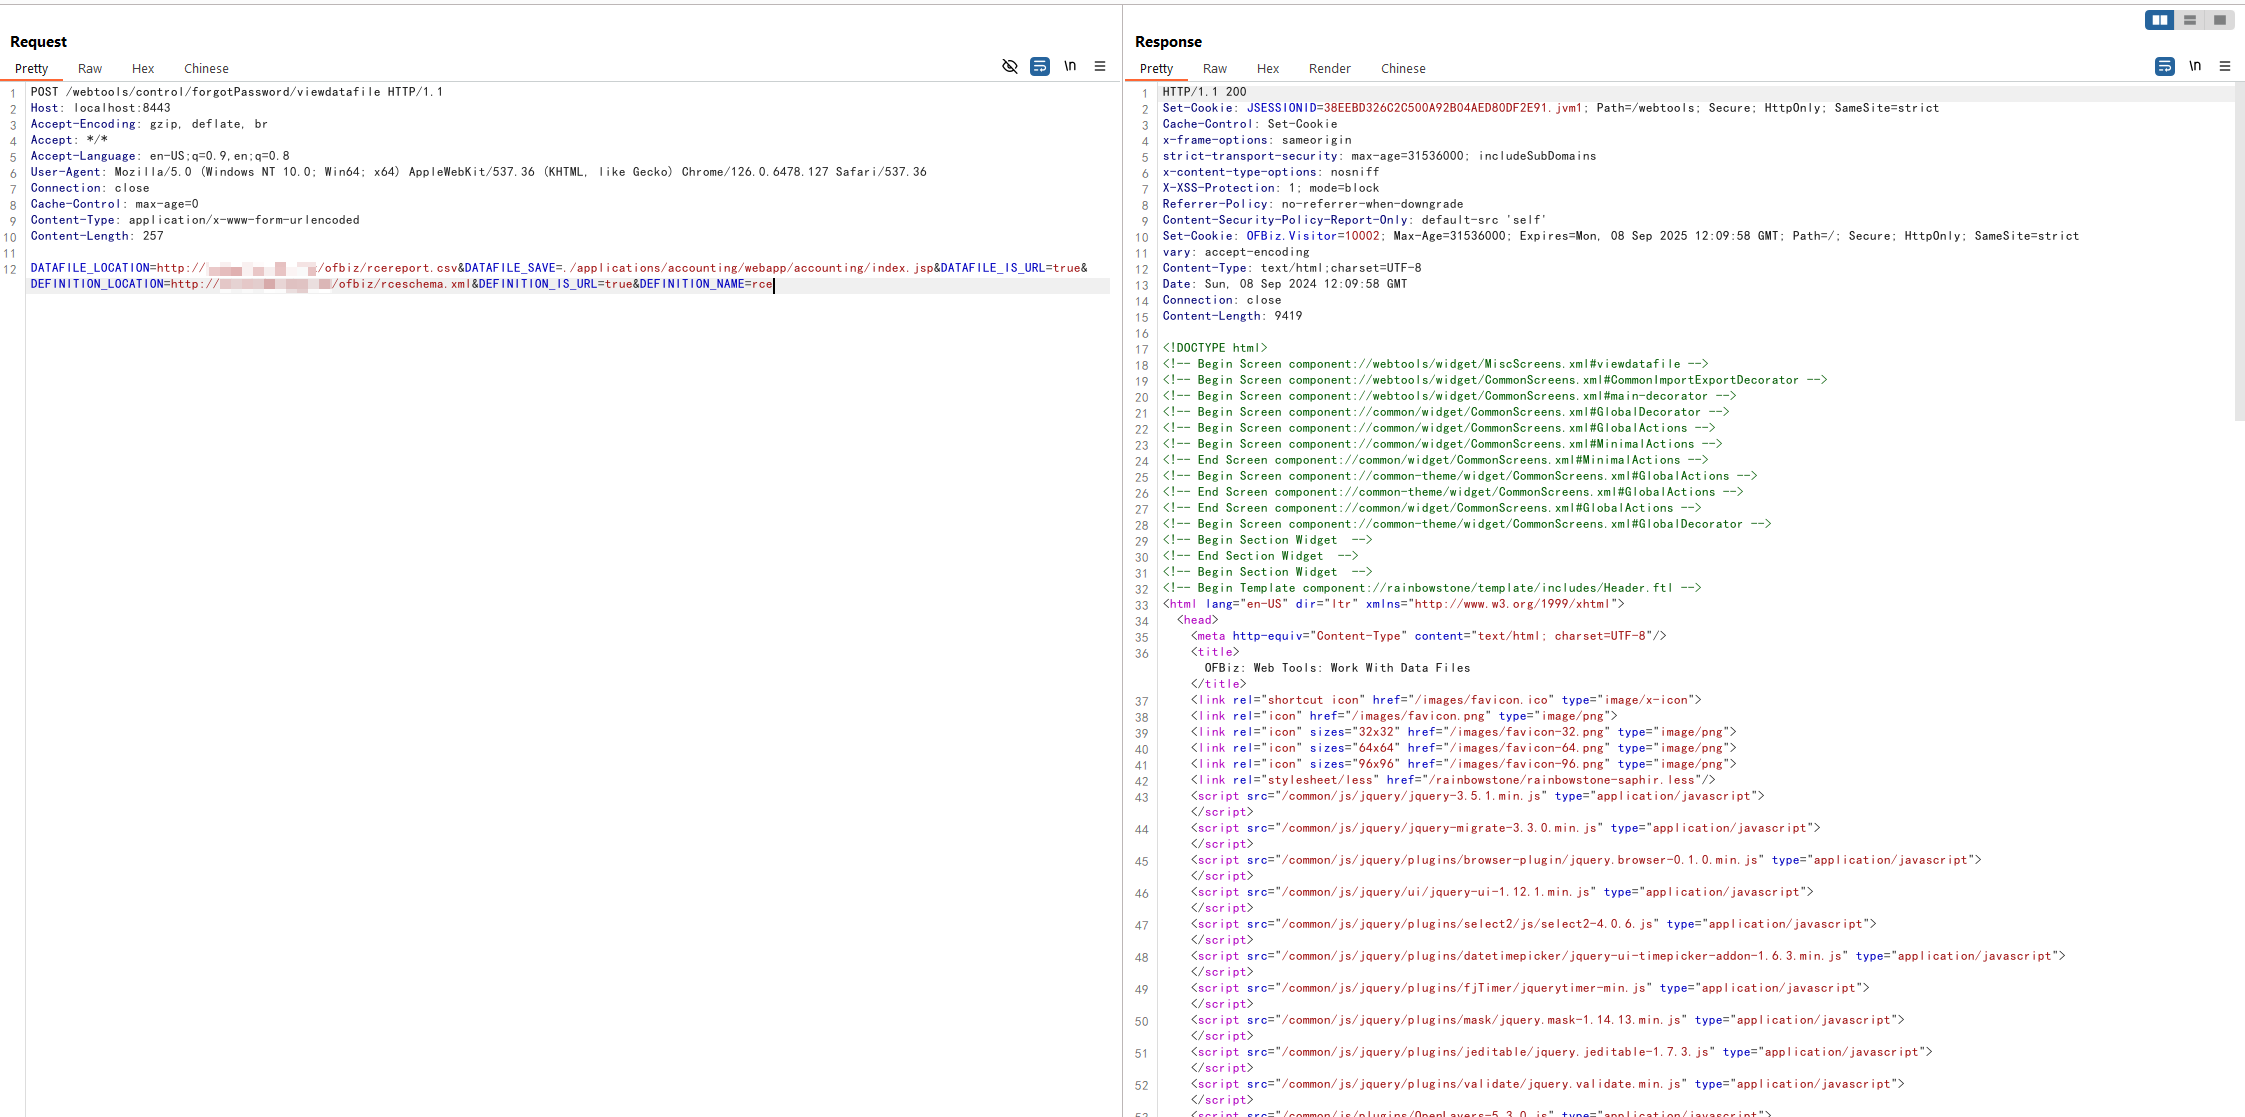Show non-printable \n characters in Request
Screen dimensions: 2245x1117
(1070, 66)
